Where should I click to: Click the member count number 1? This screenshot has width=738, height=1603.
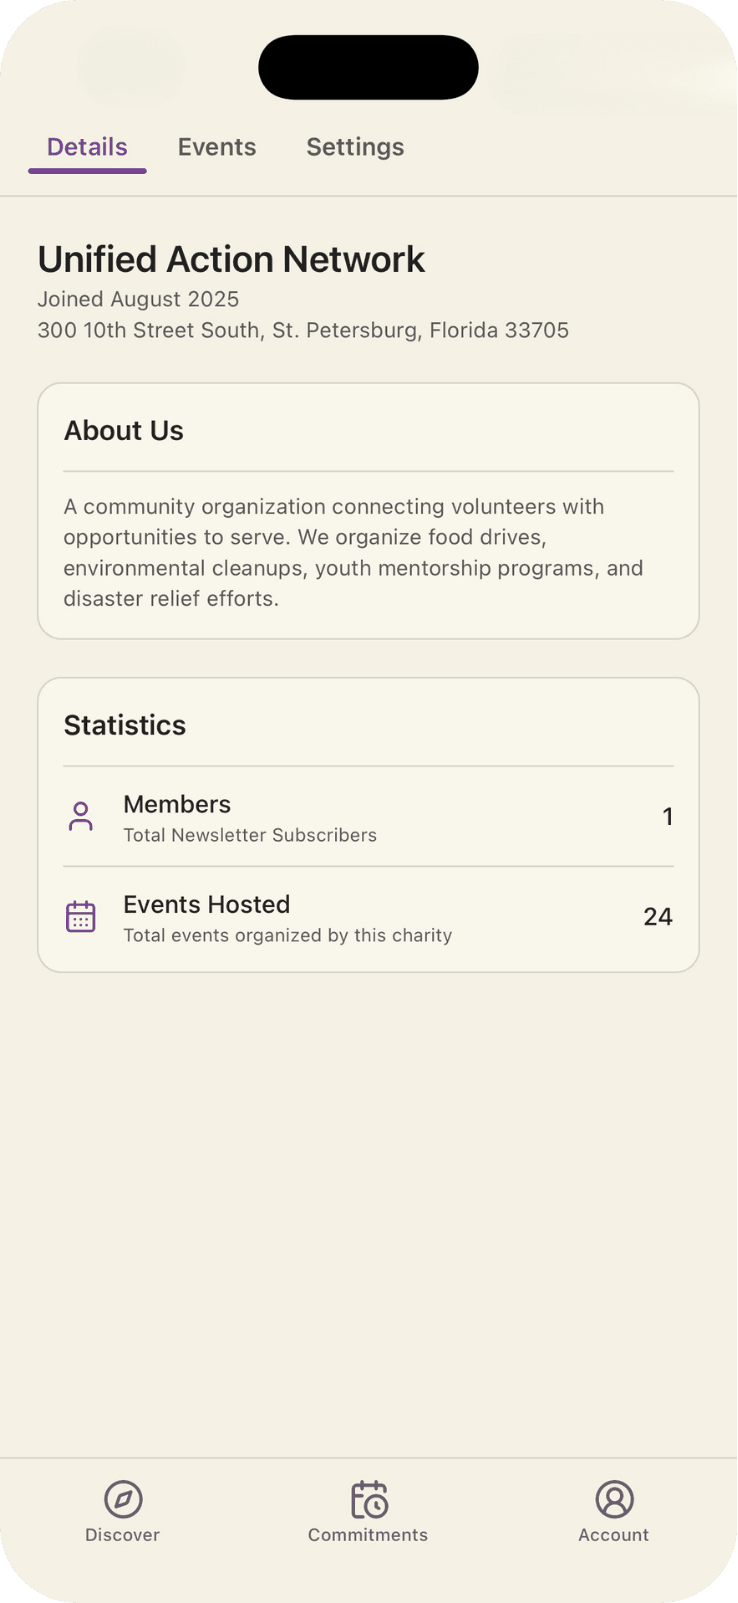point(667,817)
